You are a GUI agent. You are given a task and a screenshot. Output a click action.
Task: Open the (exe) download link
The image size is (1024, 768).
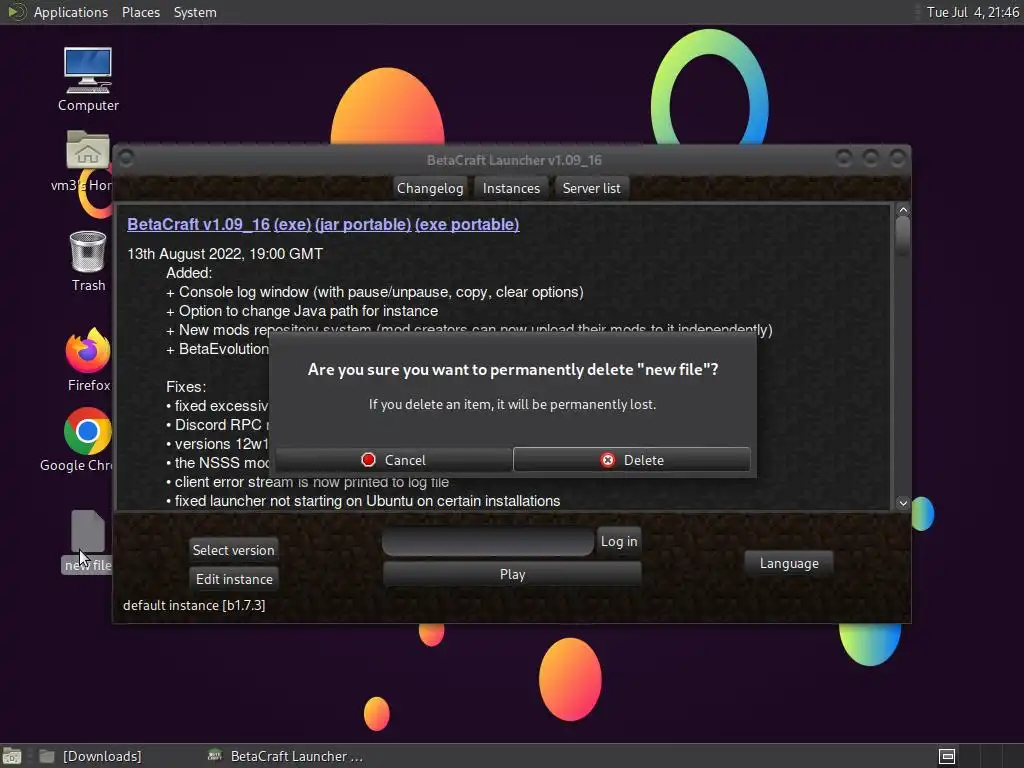293,224
